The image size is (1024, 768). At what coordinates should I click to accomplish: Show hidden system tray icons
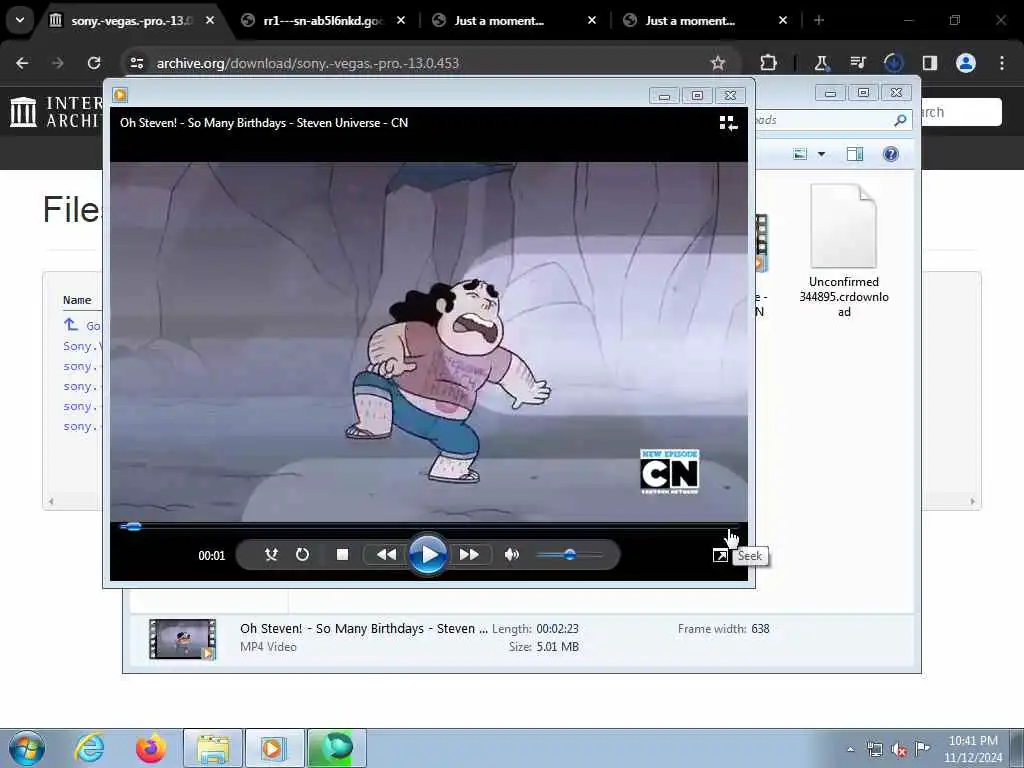click(850, 749)
